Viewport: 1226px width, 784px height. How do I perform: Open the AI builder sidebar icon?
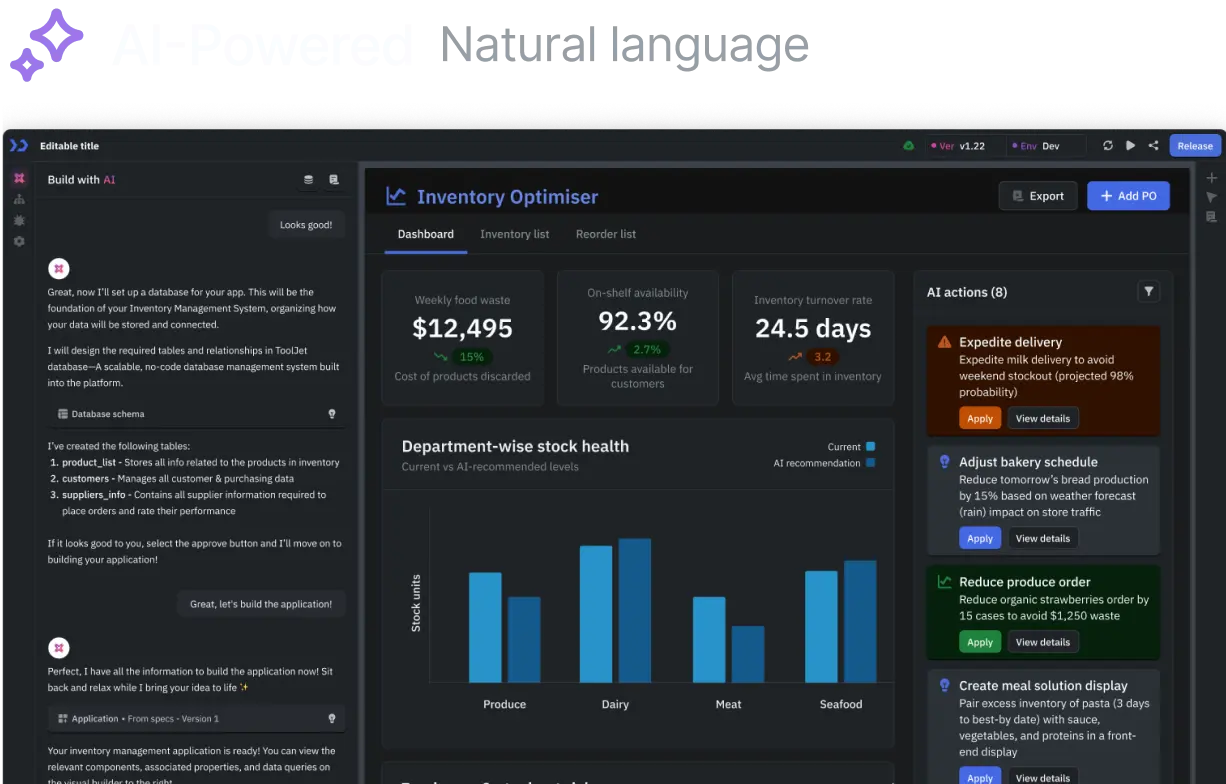click(18, 178)
